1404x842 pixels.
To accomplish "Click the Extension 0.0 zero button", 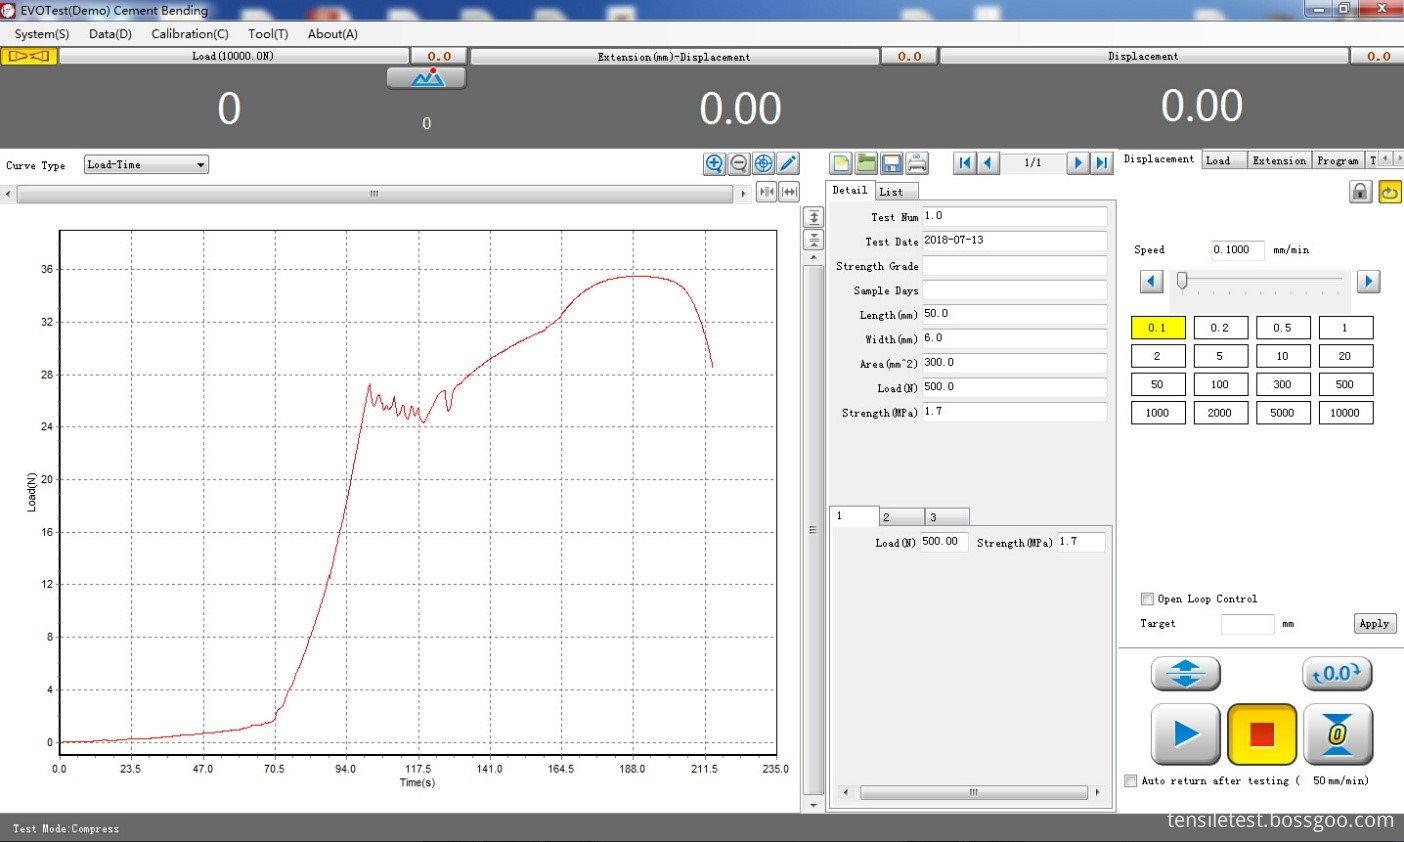I will [x=909, y=57].
